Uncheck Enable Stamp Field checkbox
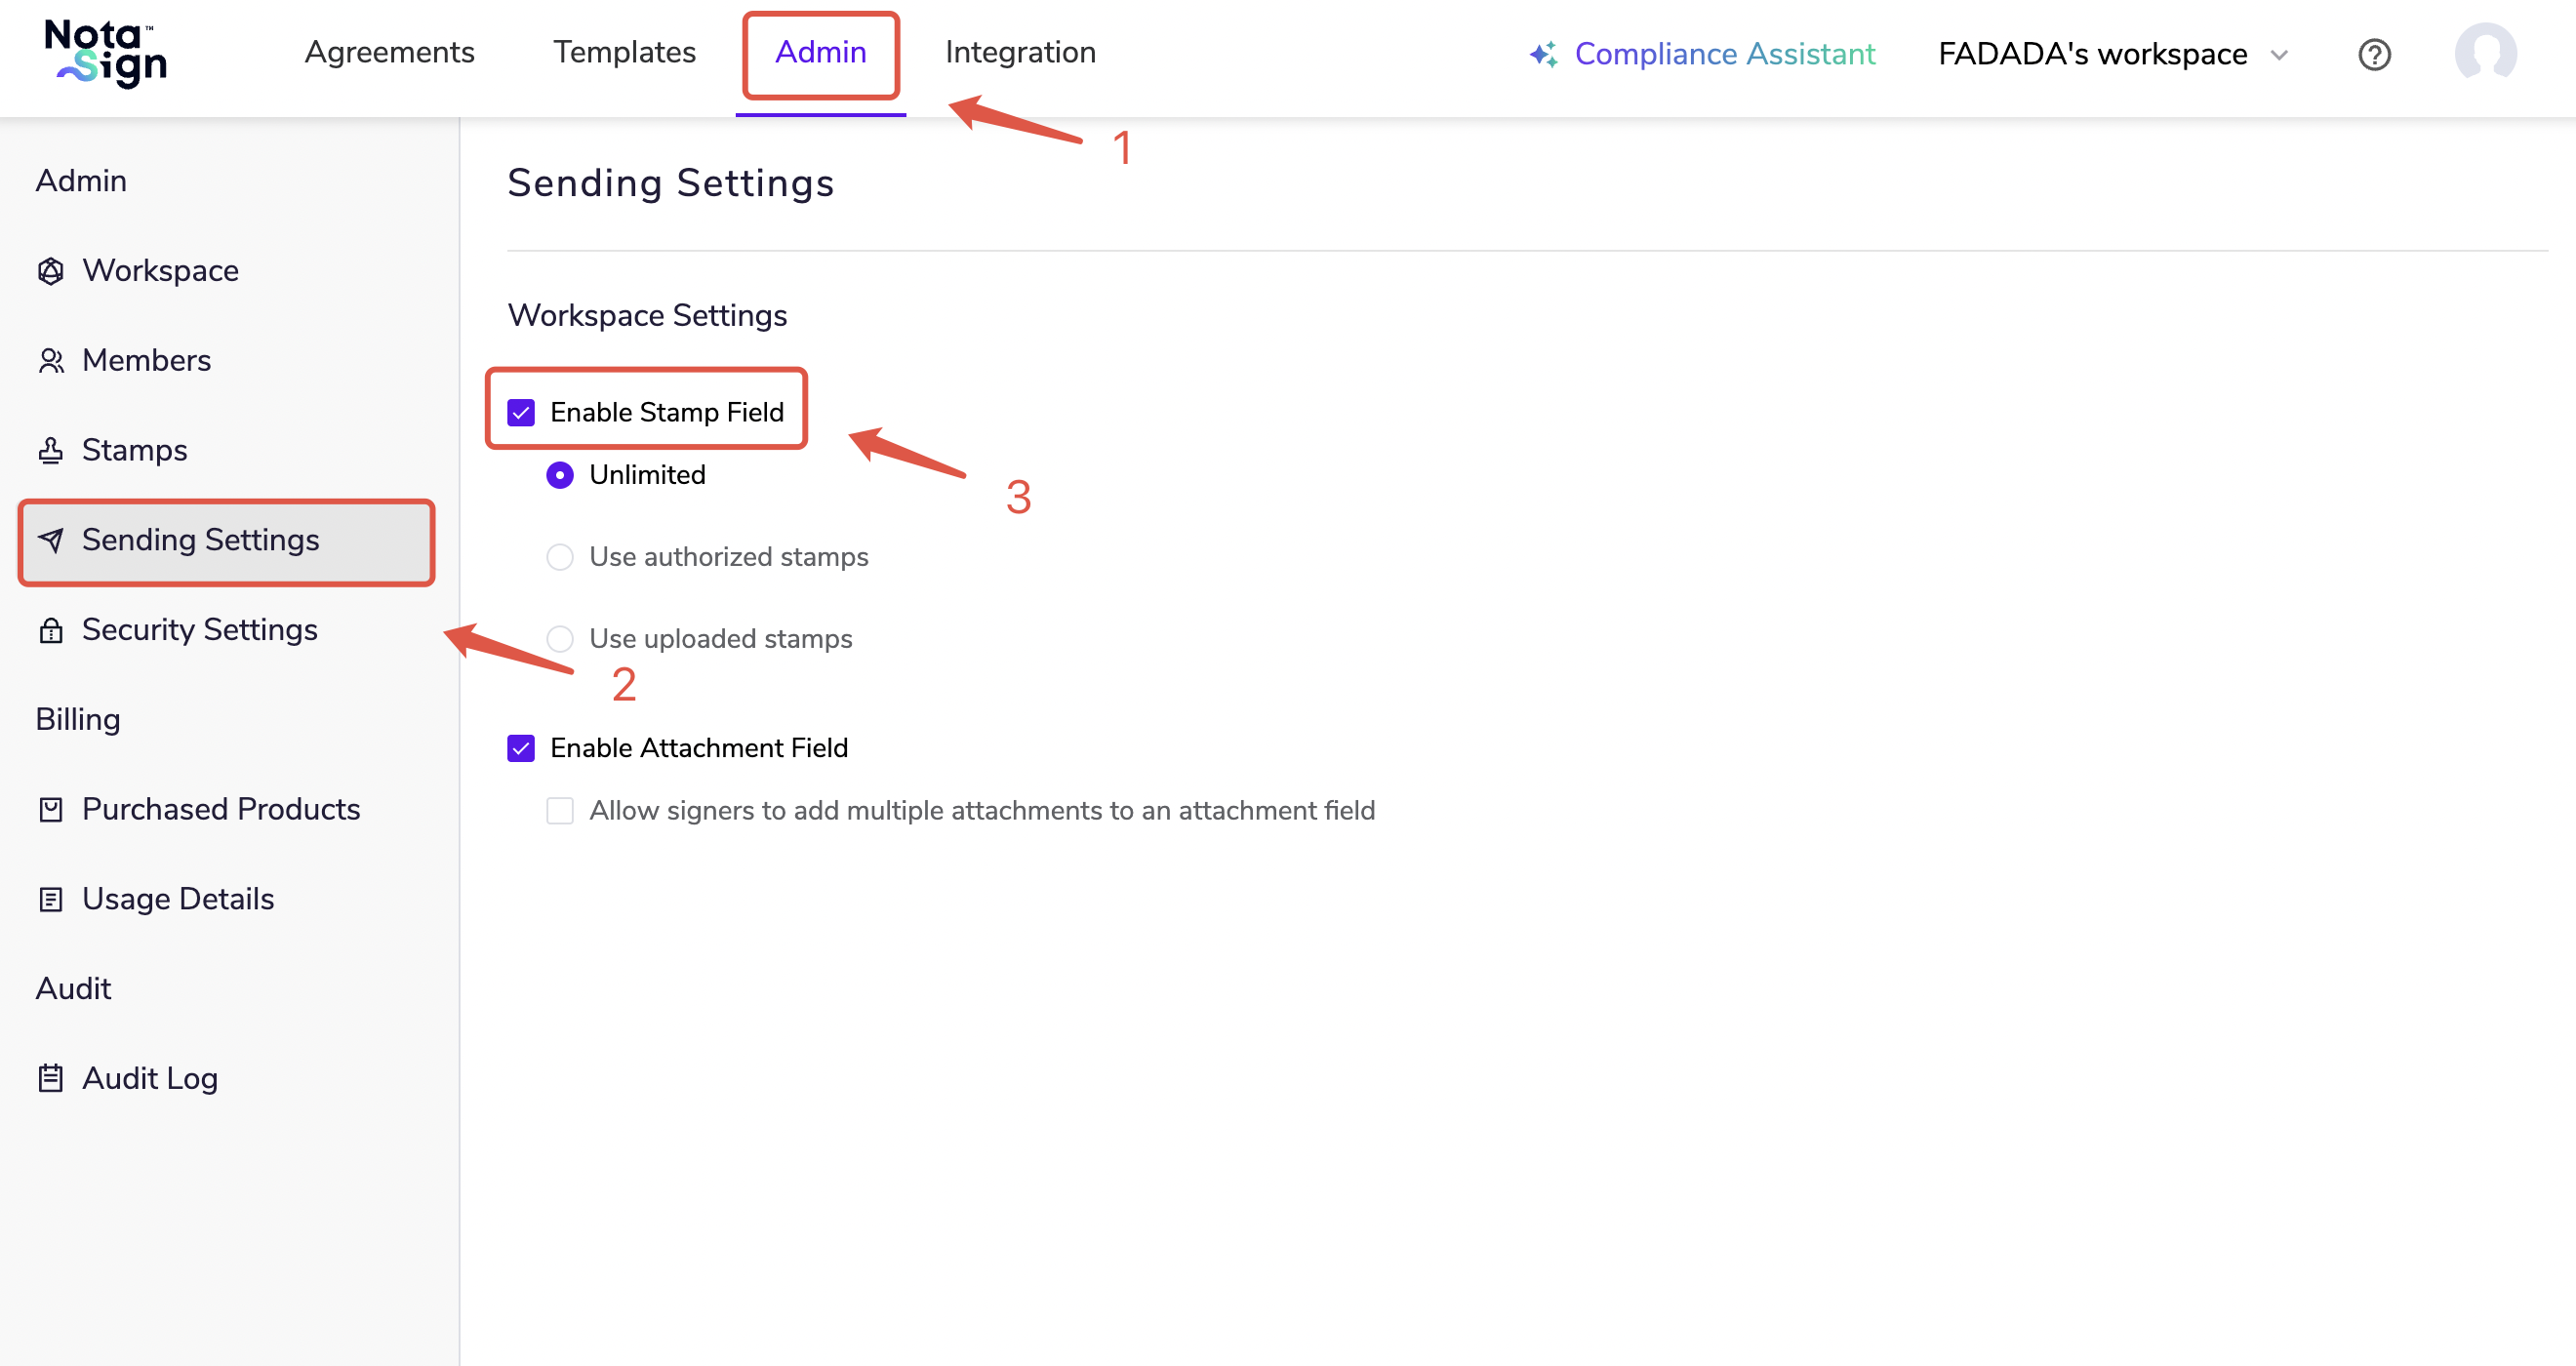The width and height of the screenshot is (2576, 1366). 521,413
